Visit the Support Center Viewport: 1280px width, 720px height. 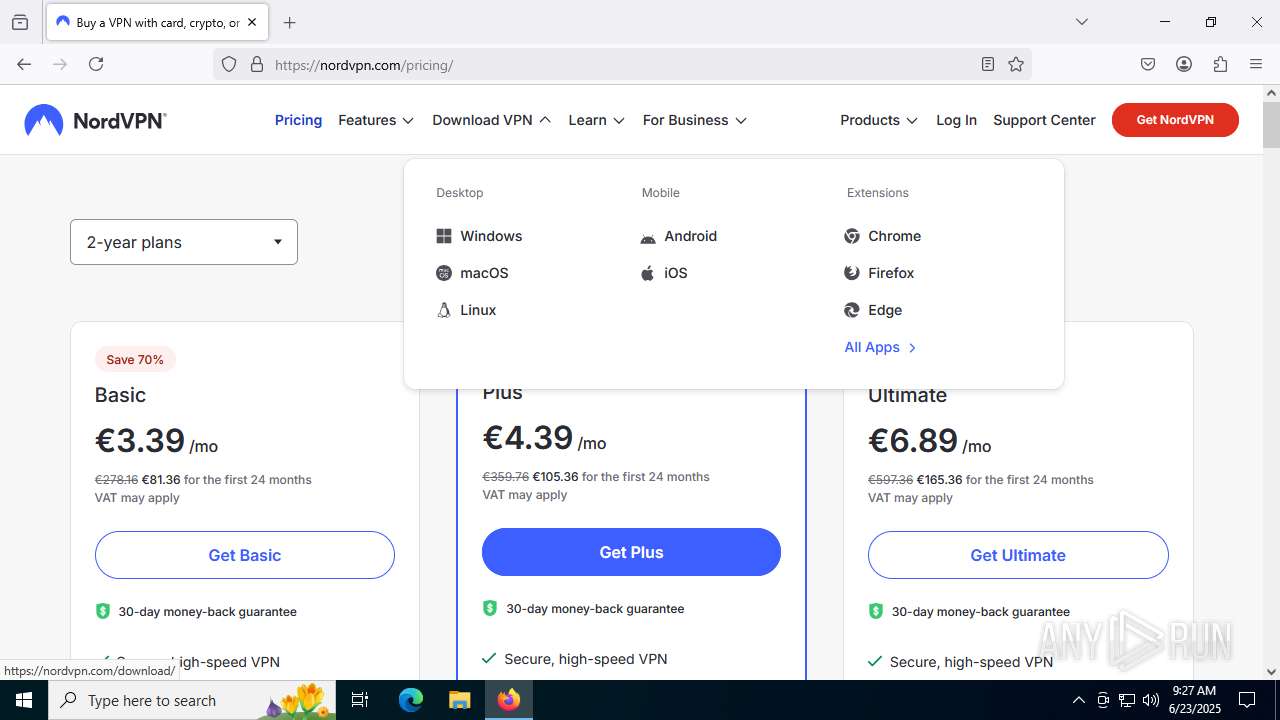coord(1044,120)
